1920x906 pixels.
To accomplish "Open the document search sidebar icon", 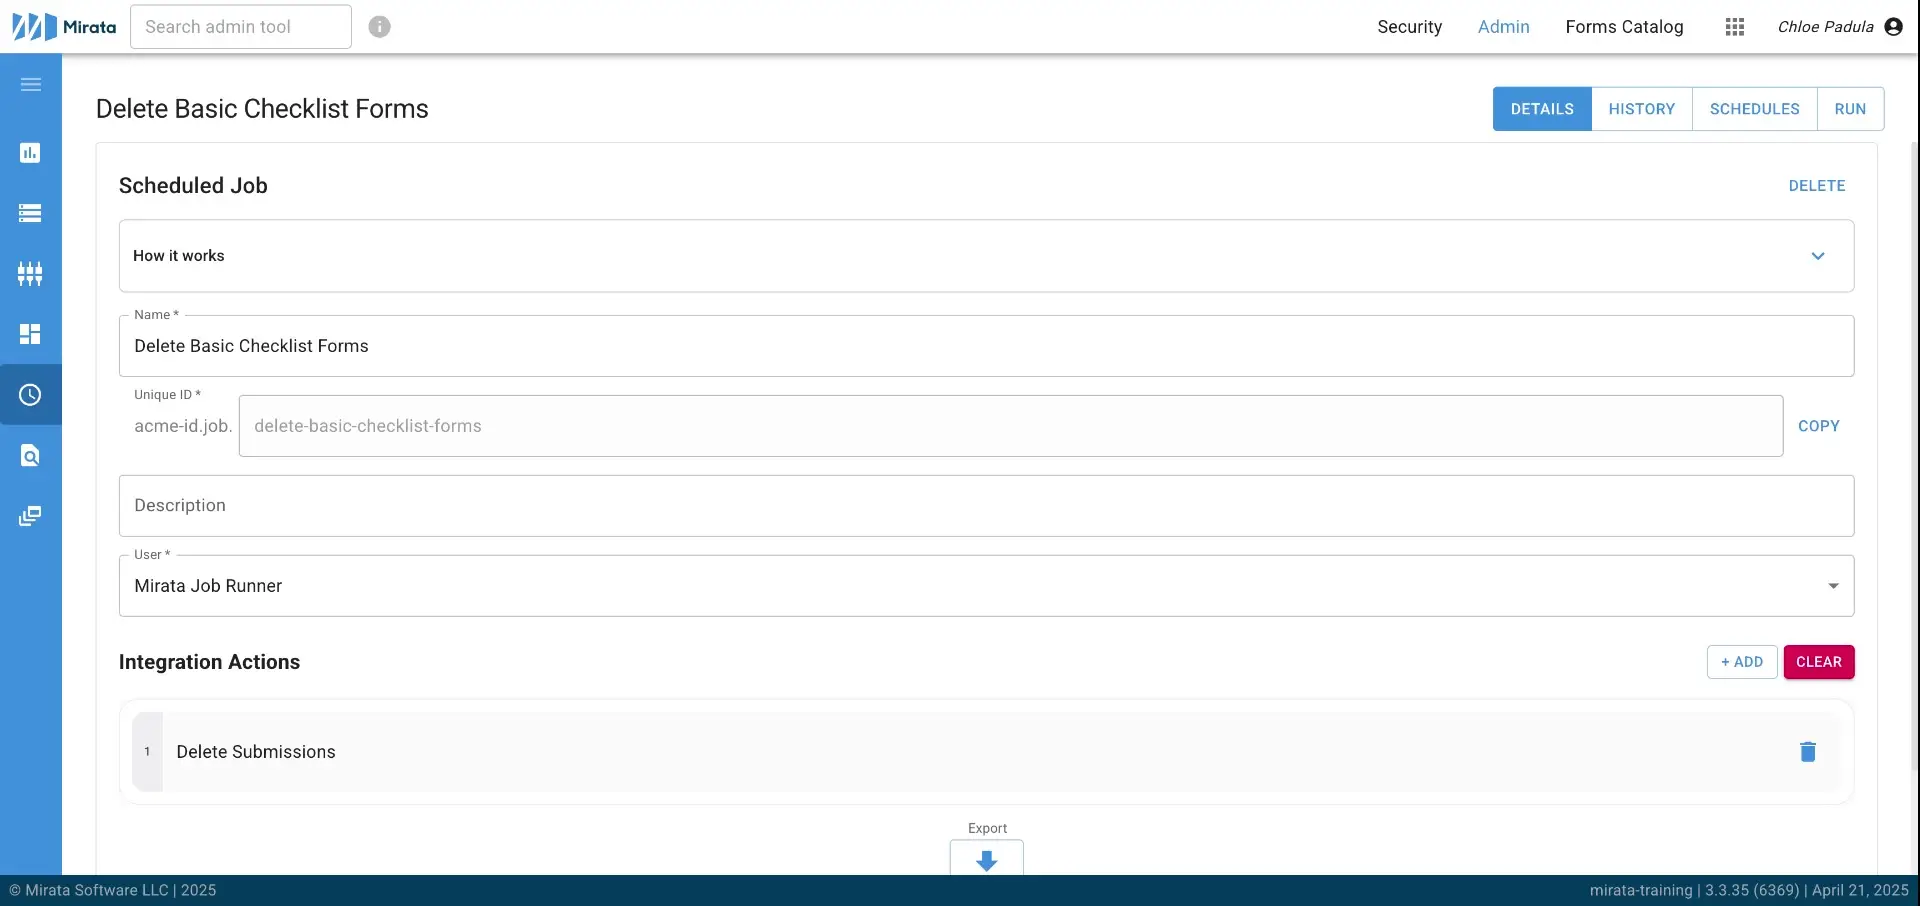I will tap(31, 456).
